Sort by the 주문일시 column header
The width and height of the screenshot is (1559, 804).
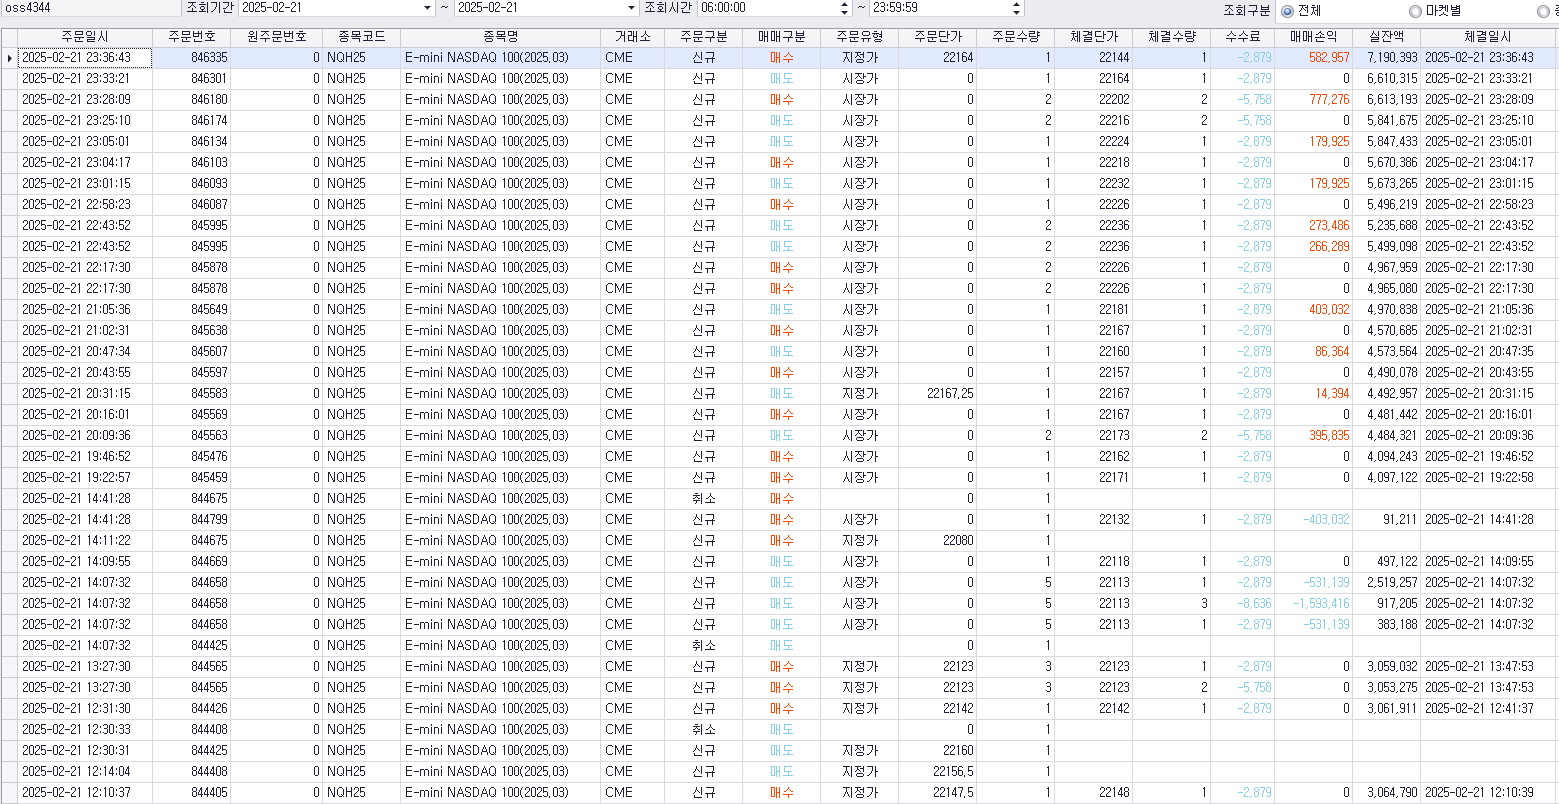tap(85, 36)
